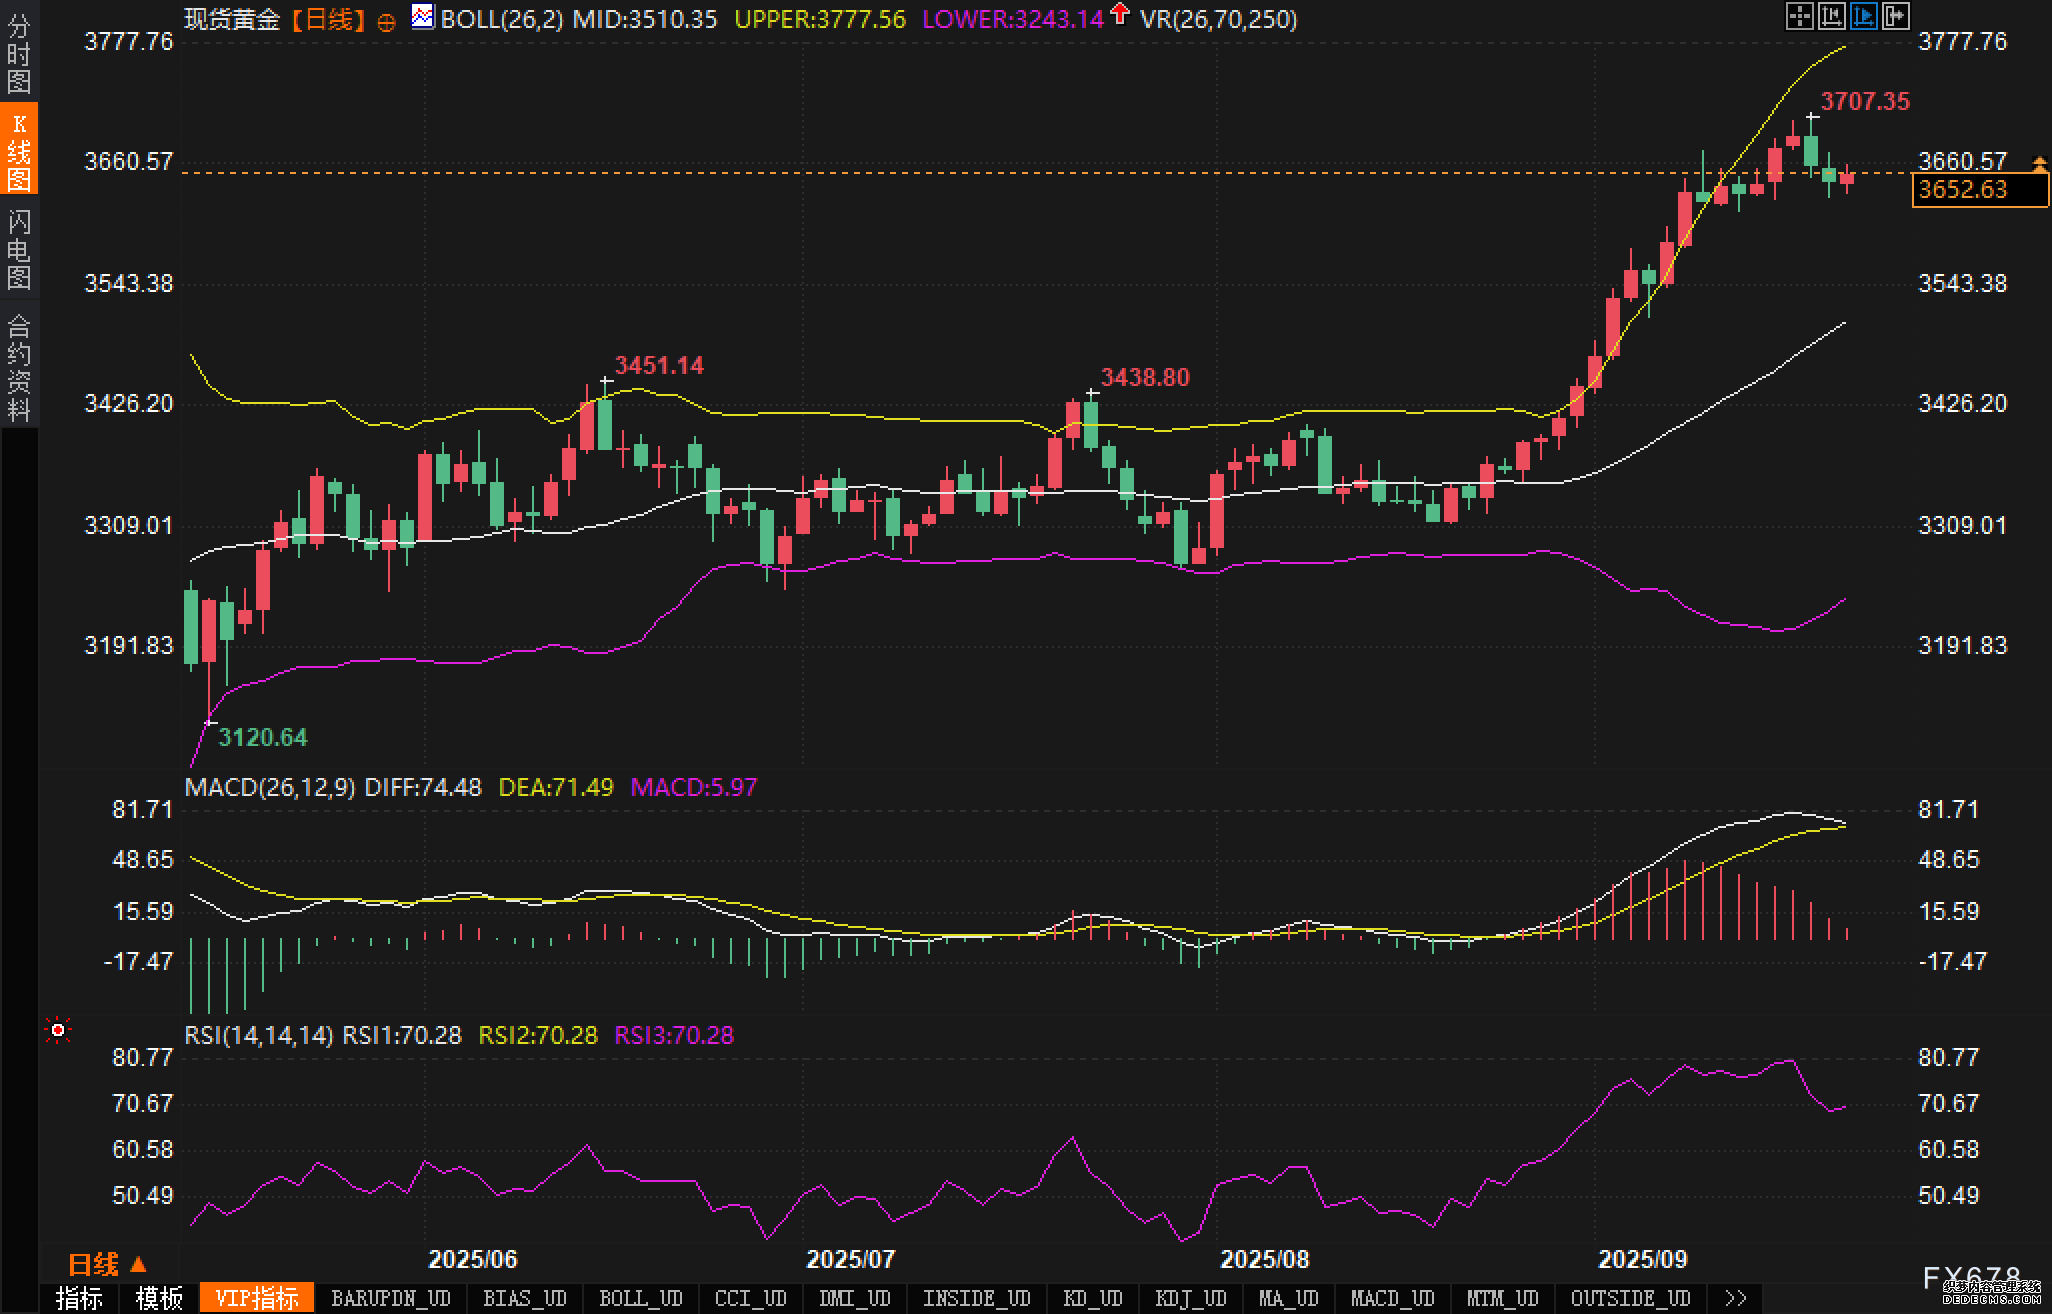Open the 模板 tab
Viewport: 2052px width, 1314px height.
tap(159, 1298)
